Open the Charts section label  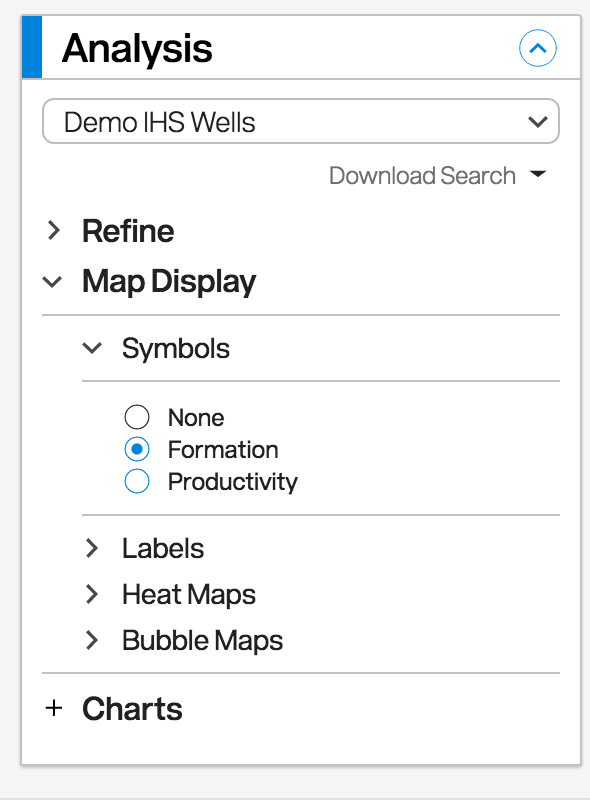(132, 709)
